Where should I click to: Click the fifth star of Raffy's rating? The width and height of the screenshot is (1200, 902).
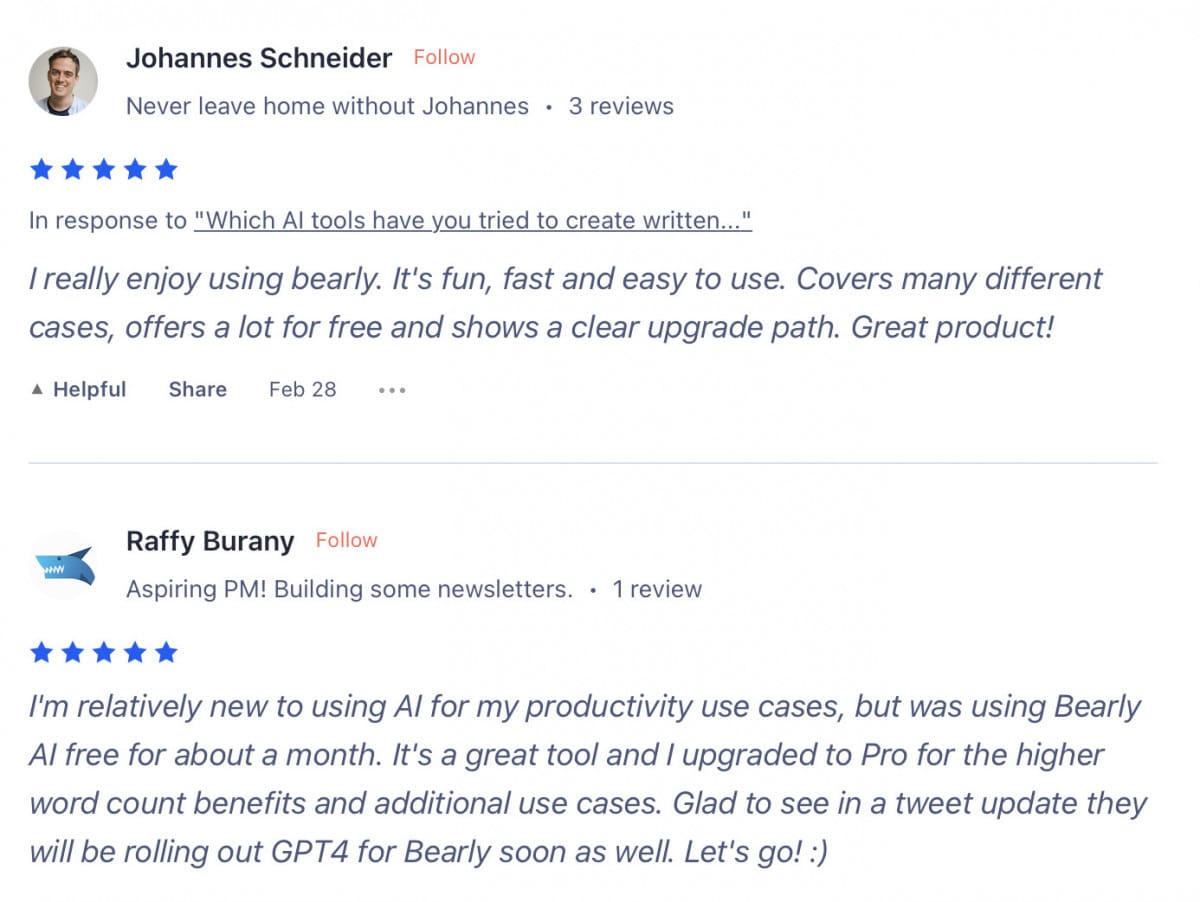[166, 653]
